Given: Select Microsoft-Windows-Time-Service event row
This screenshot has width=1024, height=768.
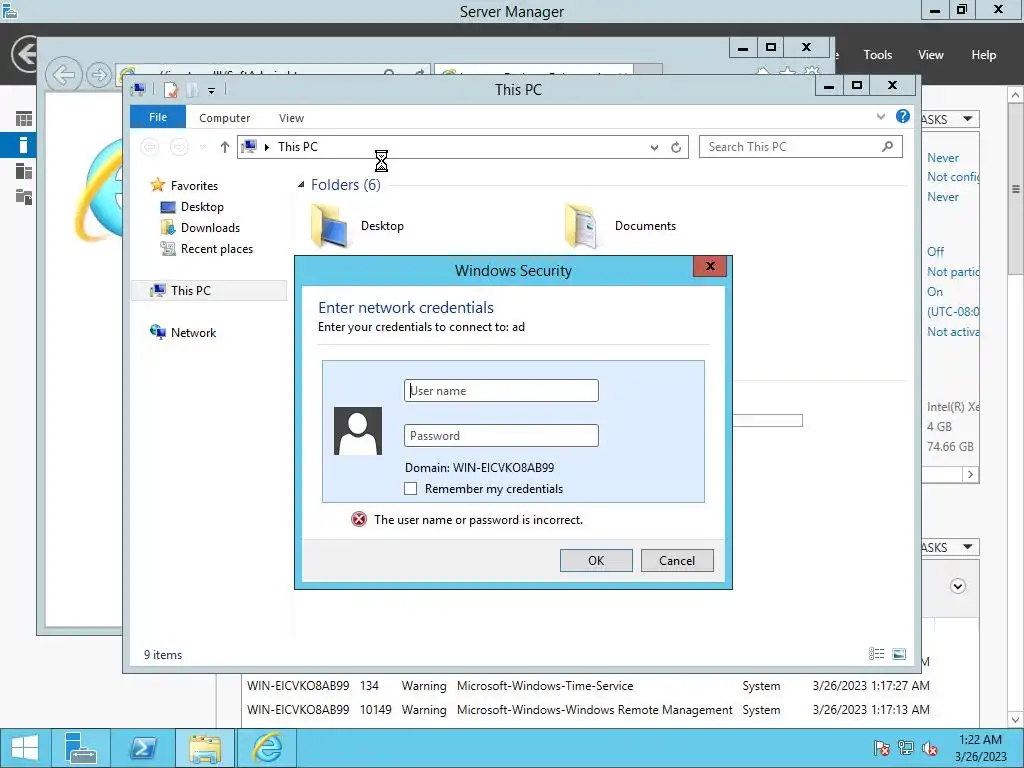Looking at the screenshot, I should tap(588, 686).
